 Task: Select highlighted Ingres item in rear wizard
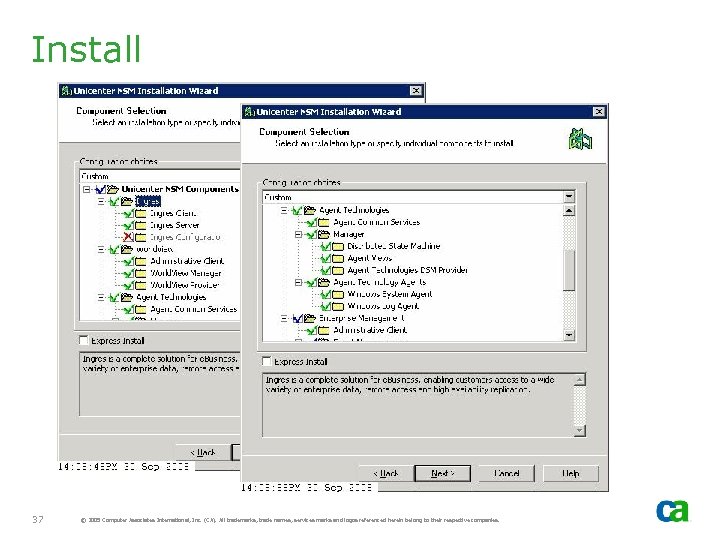click(x=148, y=201)
